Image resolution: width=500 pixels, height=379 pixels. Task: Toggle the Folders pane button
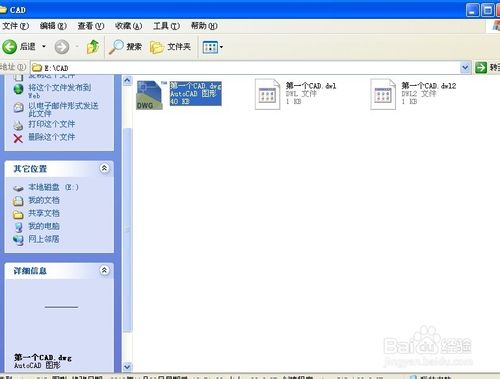point(170,47)
